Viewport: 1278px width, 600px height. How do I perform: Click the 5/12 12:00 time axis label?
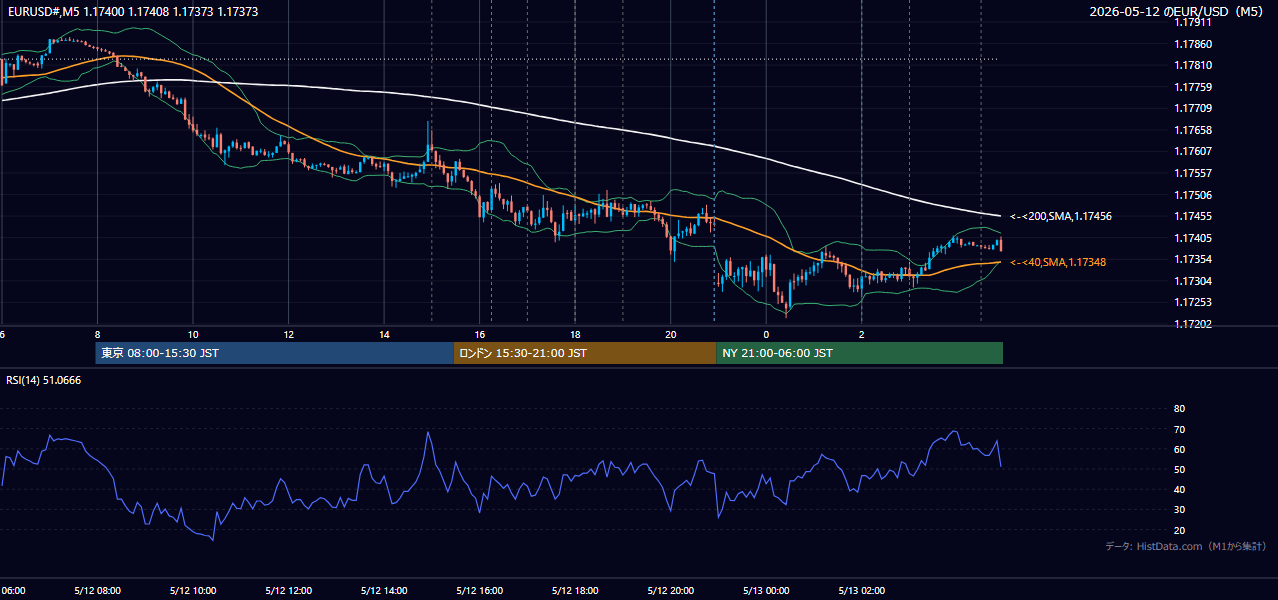point(289,590)
